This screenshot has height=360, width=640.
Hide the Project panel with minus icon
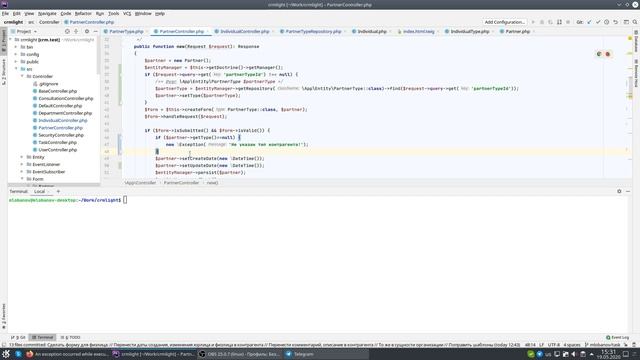click(x=96, y=31)
